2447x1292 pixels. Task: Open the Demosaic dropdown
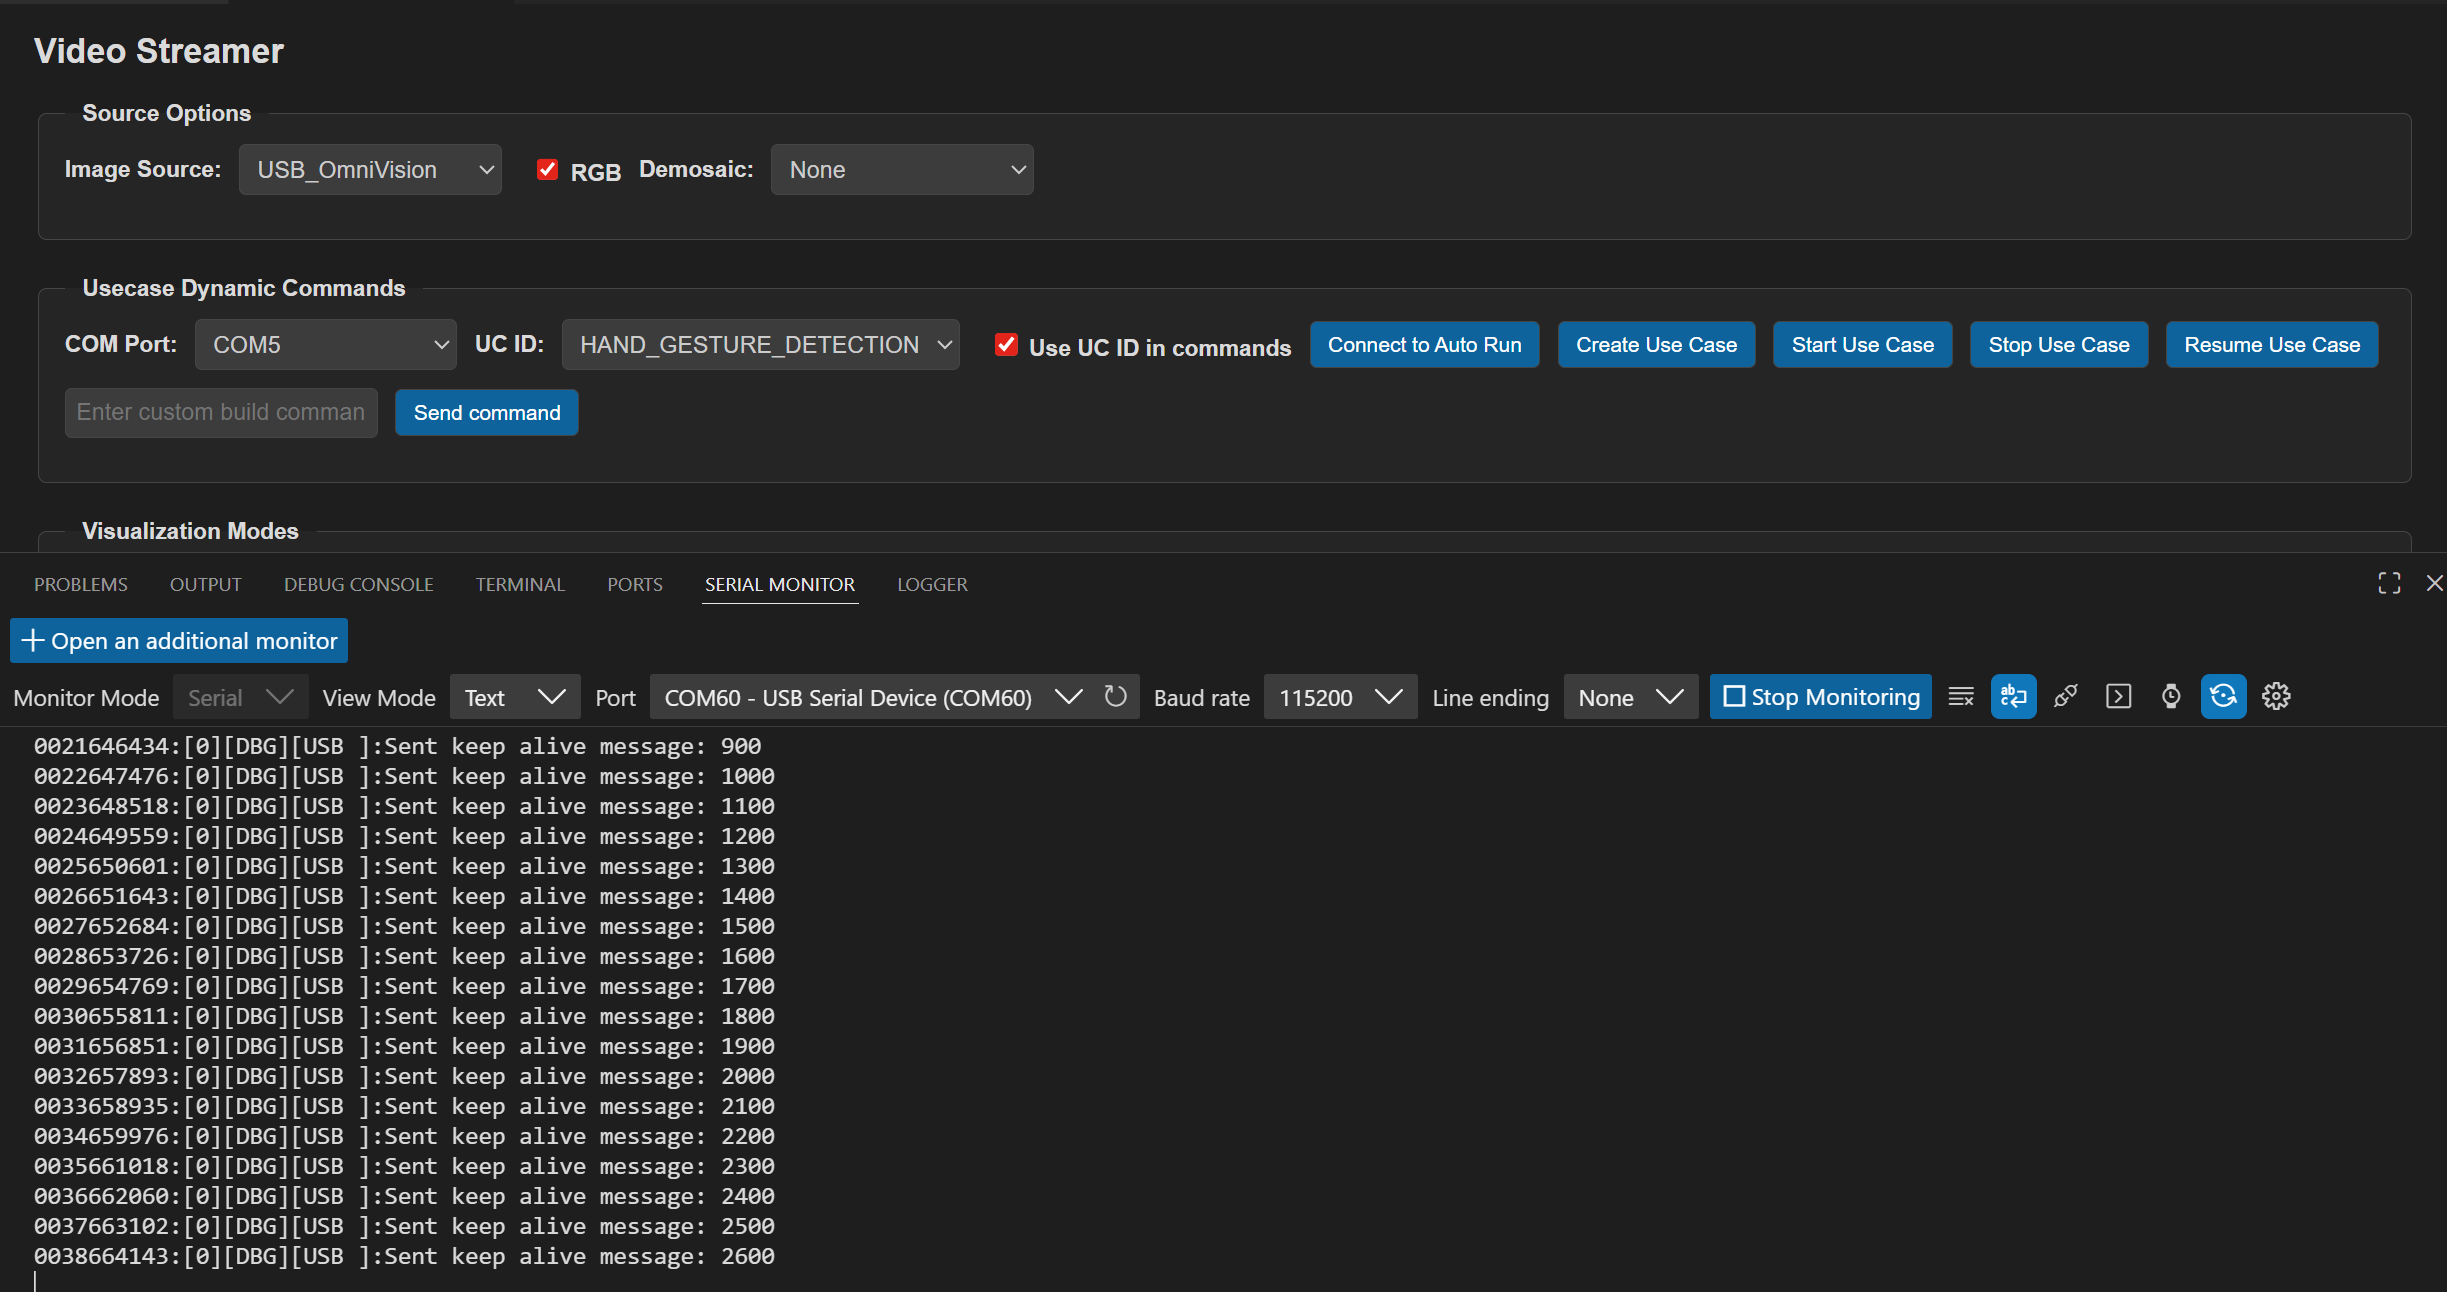click(902, 170)
